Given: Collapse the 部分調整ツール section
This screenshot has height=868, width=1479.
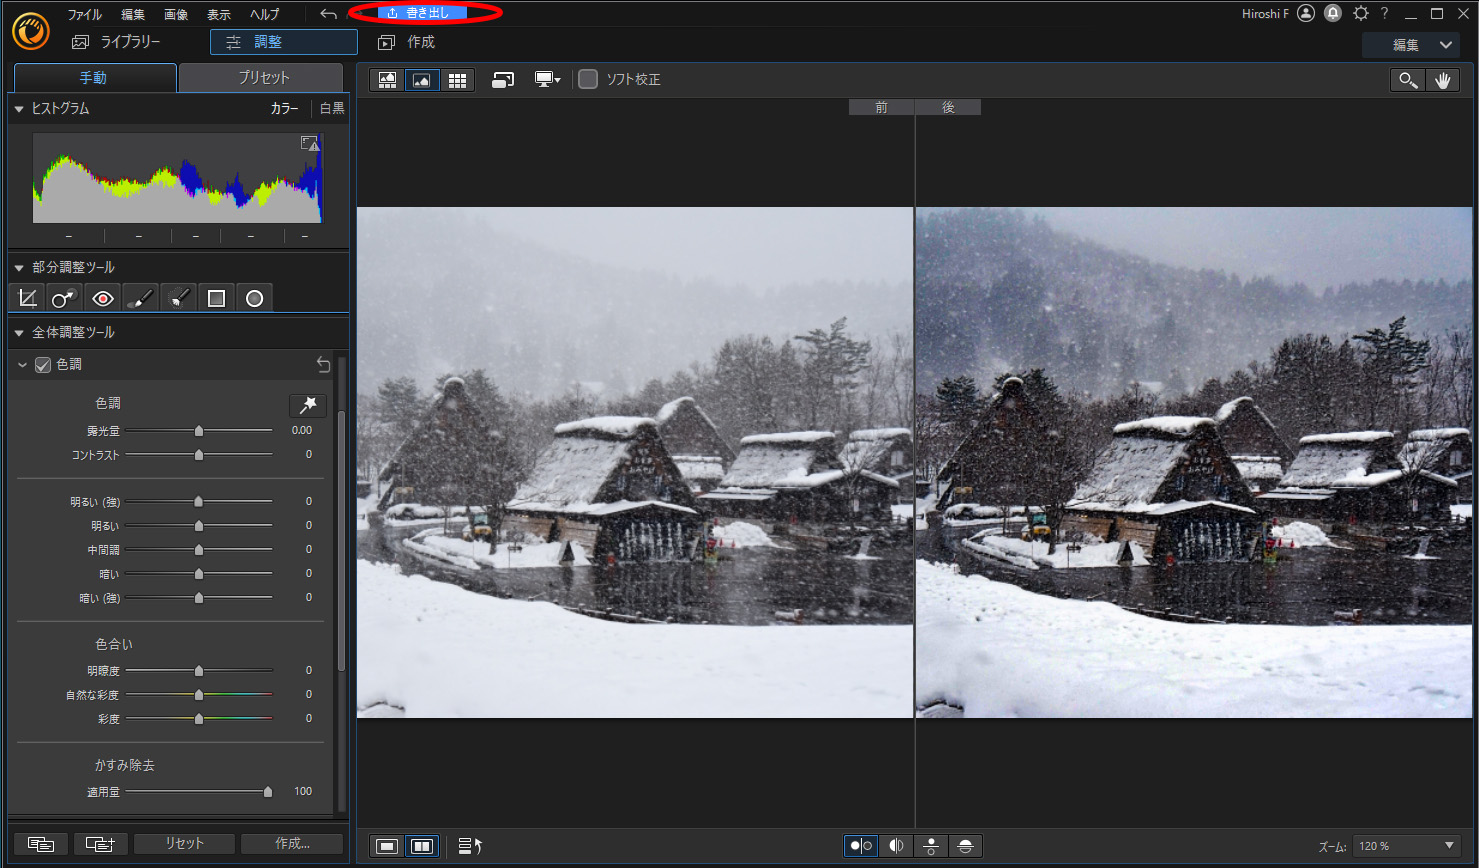Looking at the screenshot, I should [x=19, y=268].
